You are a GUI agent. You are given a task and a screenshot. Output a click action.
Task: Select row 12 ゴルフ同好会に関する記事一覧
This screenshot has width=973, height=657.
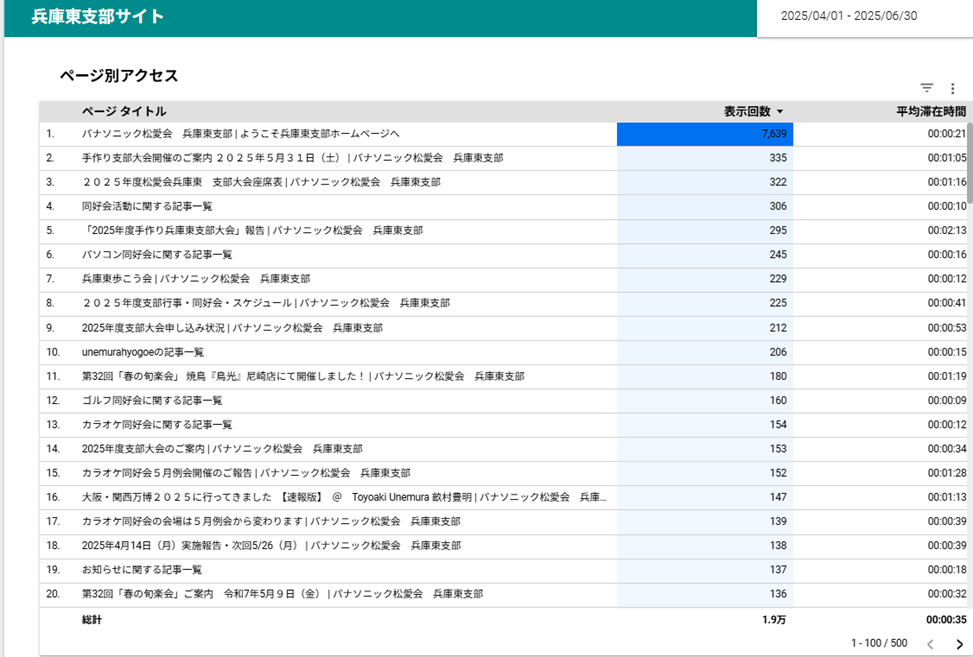152,400
